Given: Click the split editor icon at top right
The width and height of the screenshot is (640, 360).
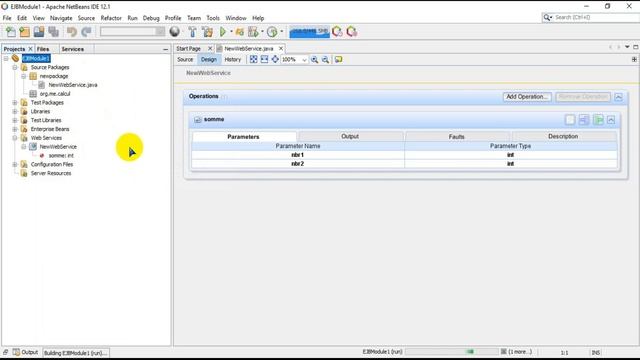Looking at the screenshot, I should pyautogui.click(x=634, y=60).
